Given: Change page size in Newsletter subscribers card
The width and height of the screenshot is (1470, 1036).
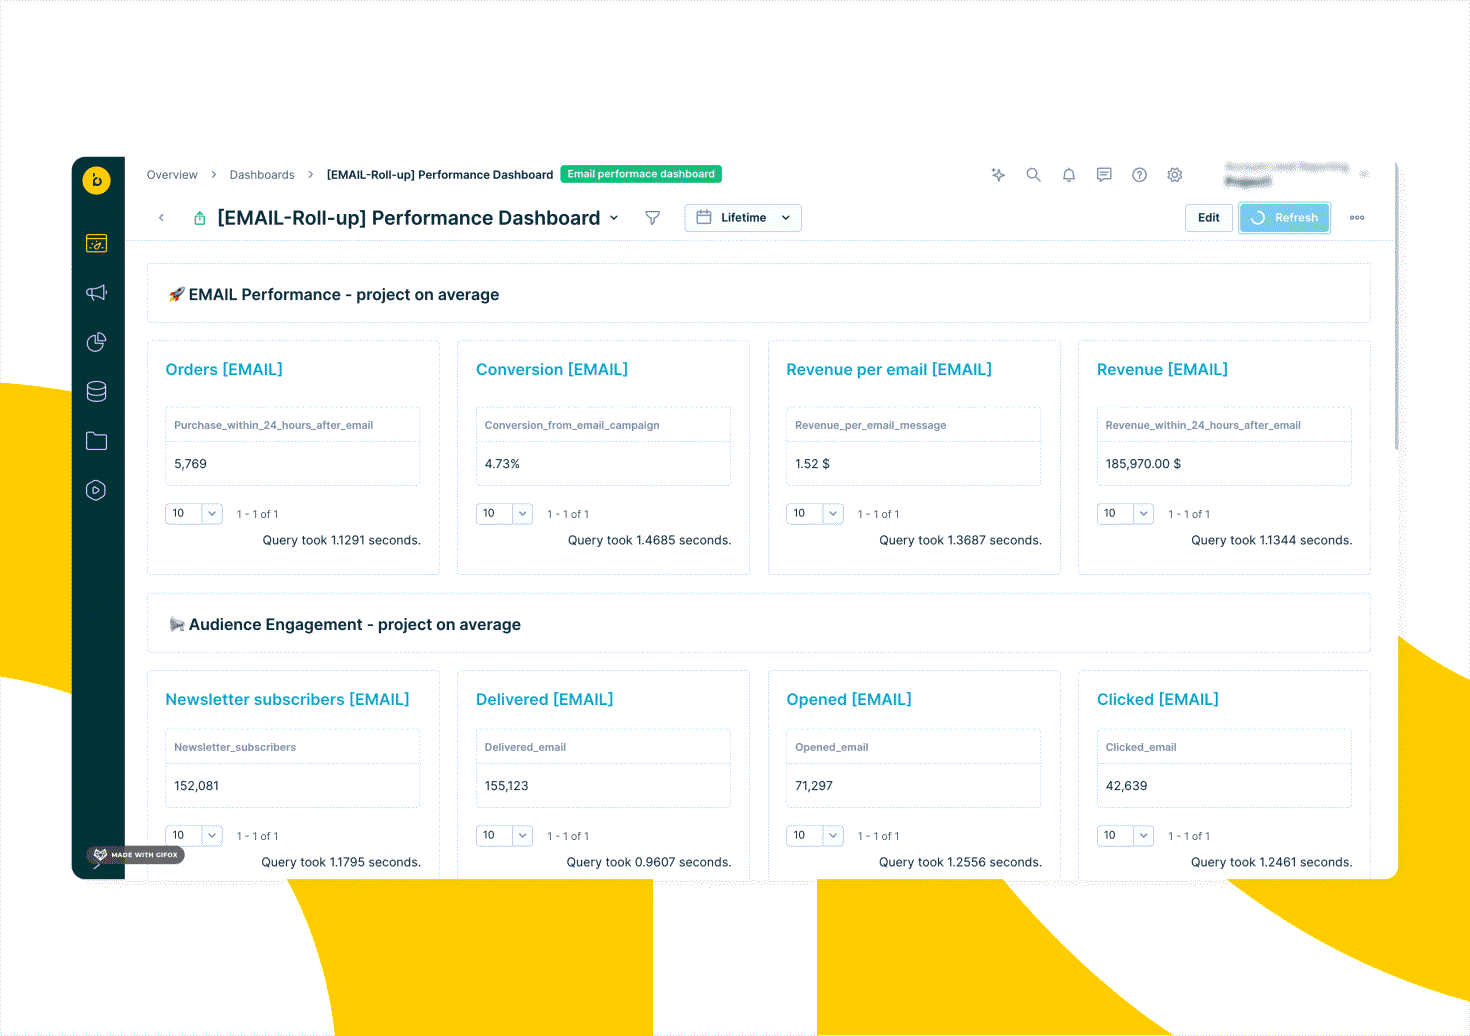Looking at the screenshot, I should point(194,836).
